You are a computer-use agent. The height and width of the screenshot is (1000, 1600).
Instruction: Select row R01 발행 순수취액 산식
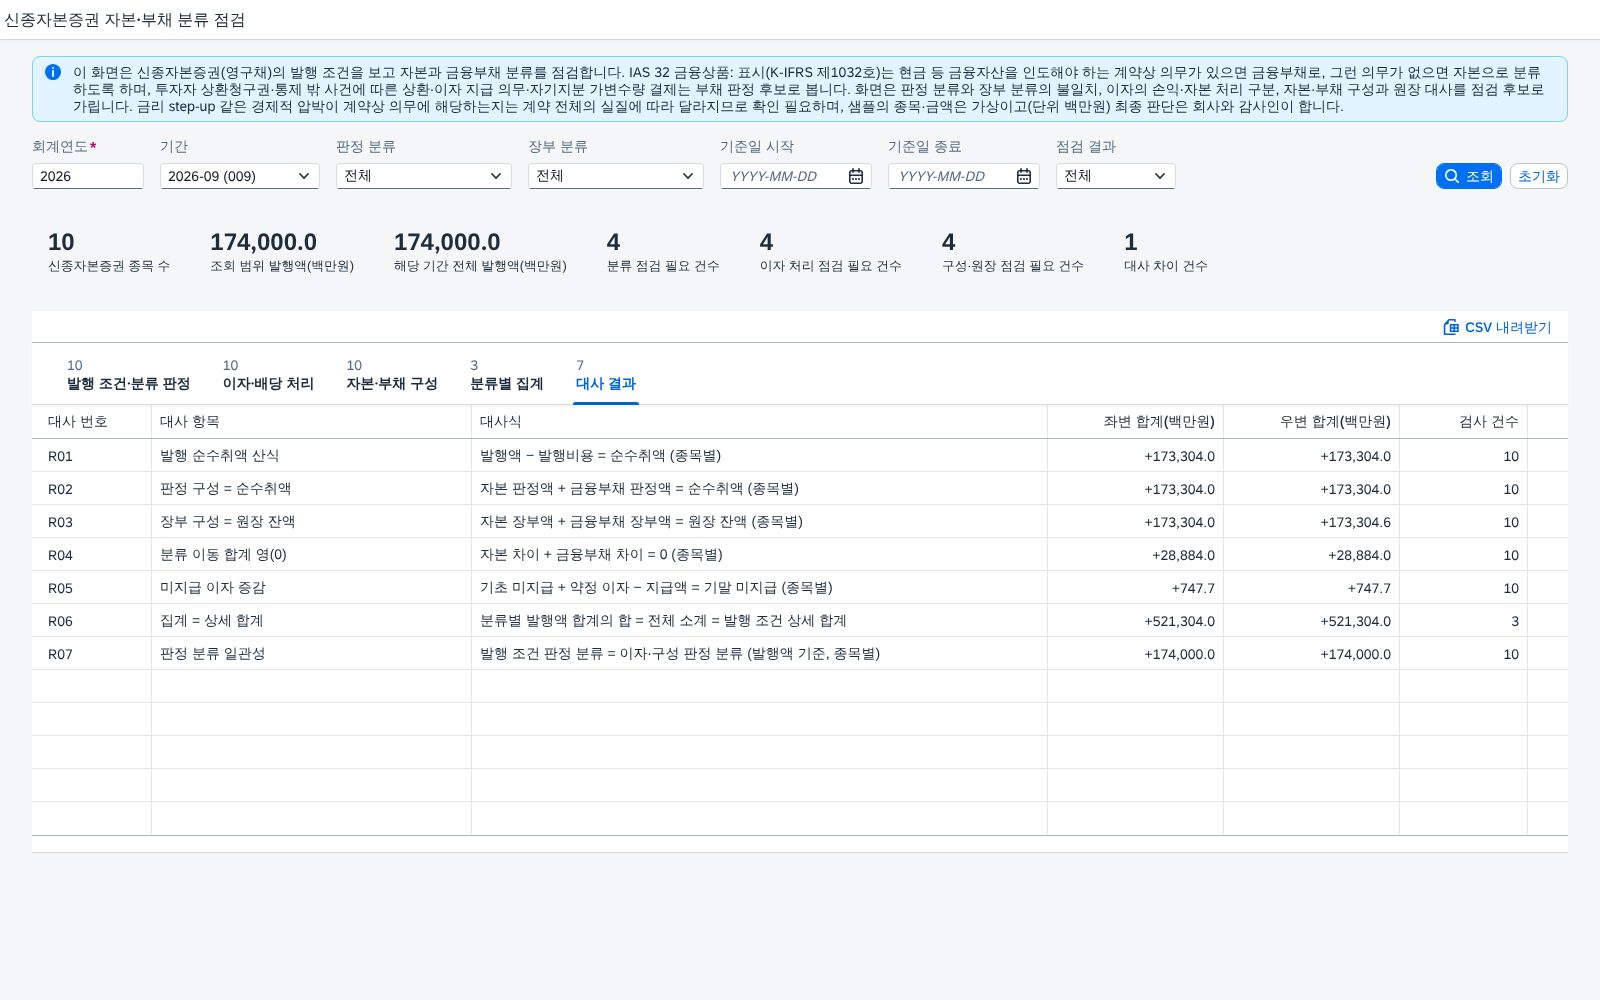click(800, 456)
